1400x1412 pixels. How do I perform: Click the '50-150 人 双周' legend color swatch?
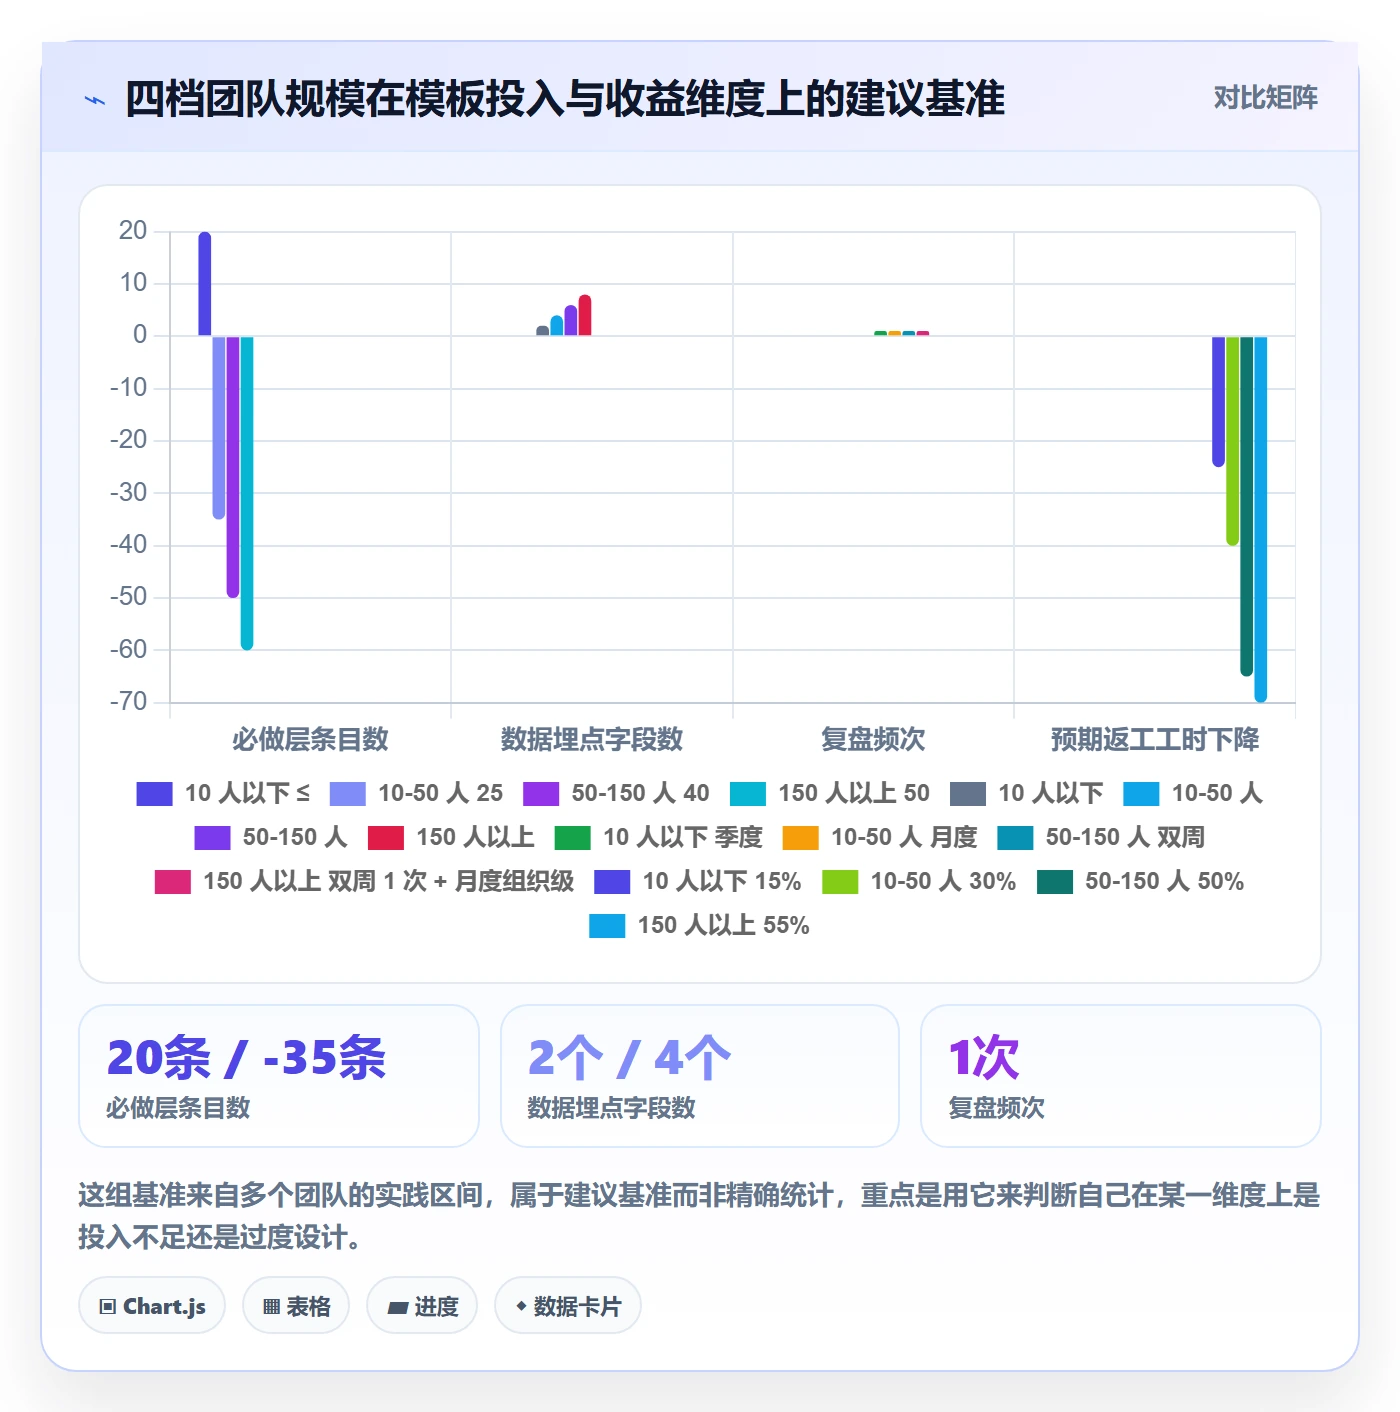(x=1015, y=838)
